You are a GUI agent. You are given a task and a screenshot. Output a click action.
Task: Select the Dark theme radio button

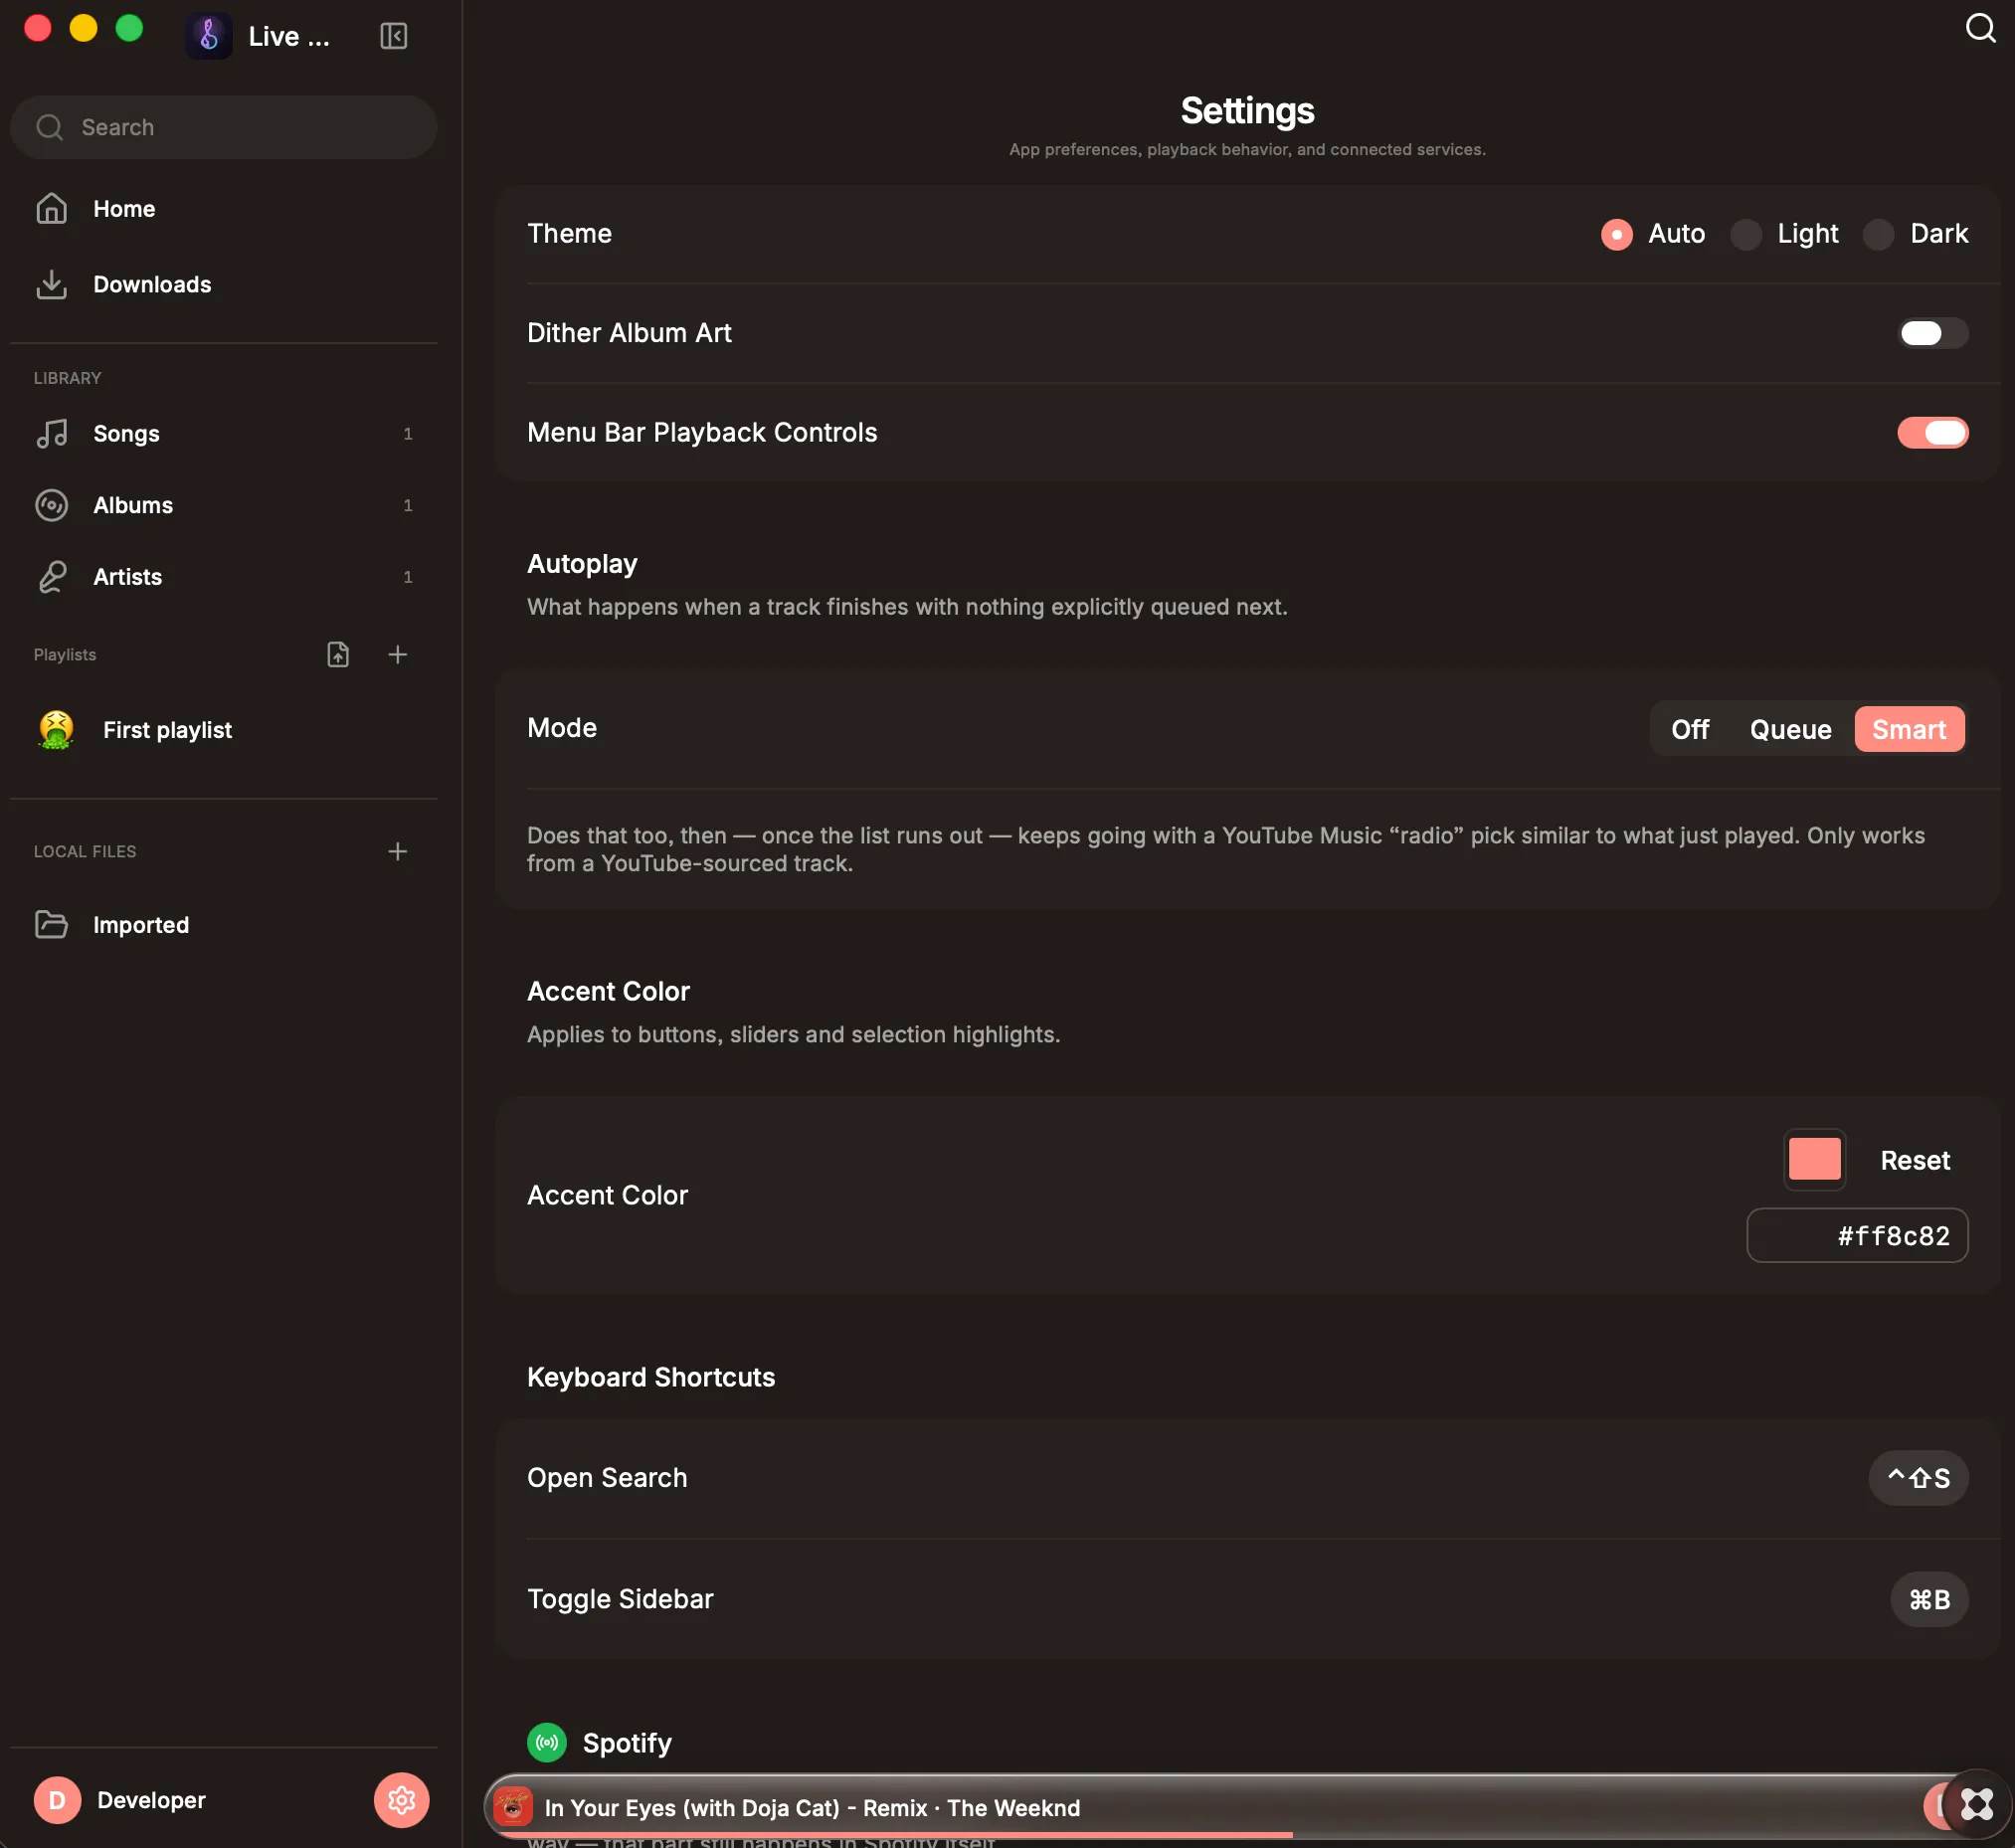[1878, 234]
